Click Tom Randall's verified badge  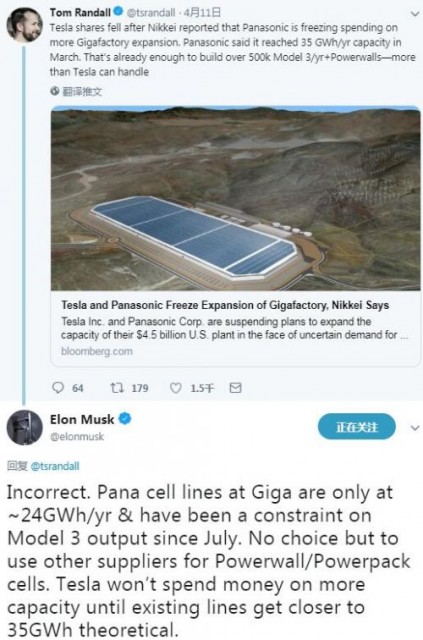tap(118, 12)
